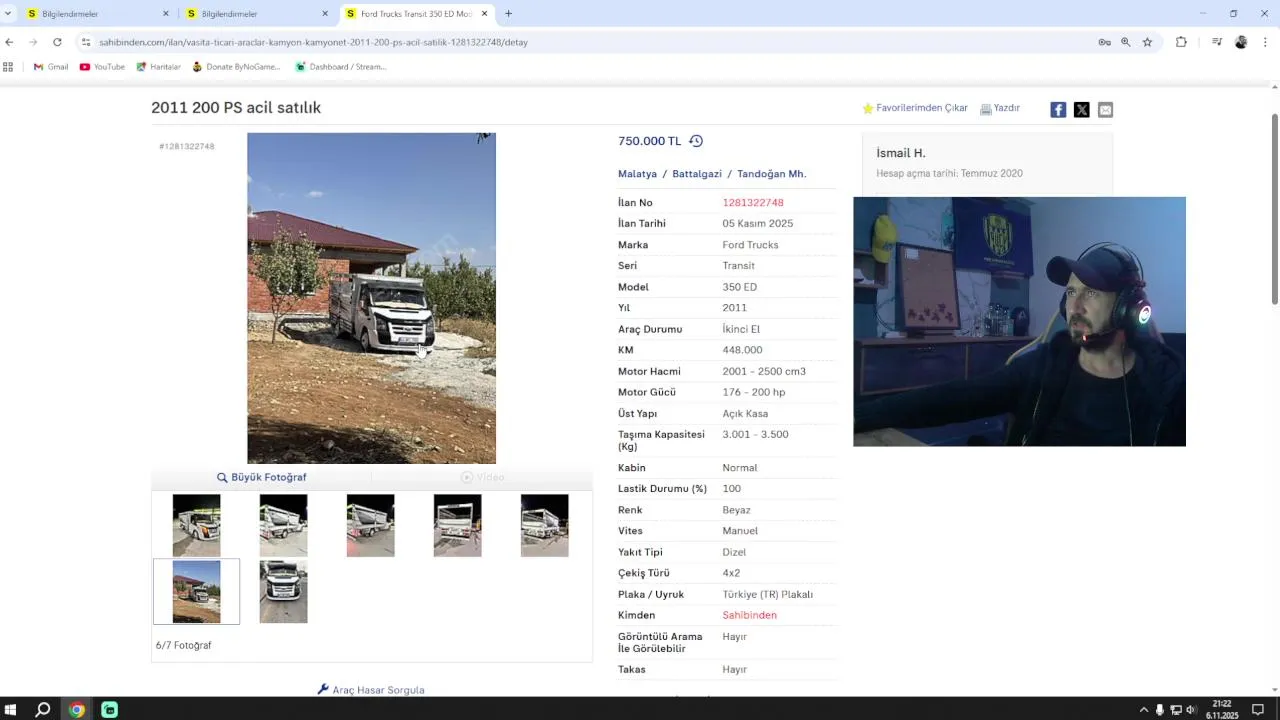Open the Gmail bookmark
Image resolution: width=1280 pixels, height=720 pixels.
click(x=51, y=67)
